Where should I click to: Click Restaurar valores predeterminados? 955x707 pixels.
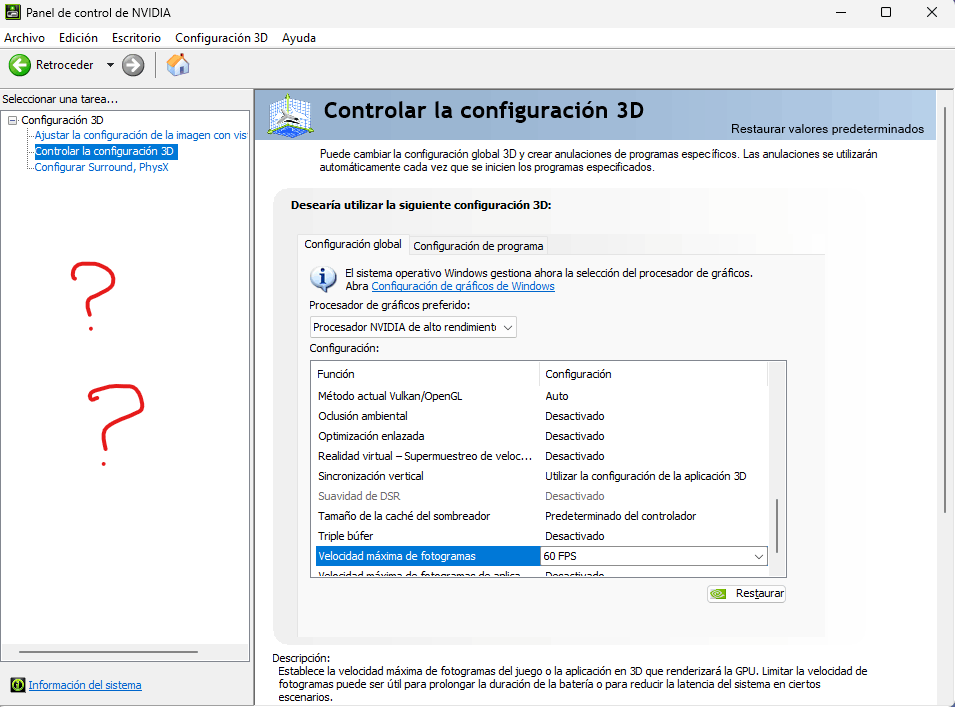click(x=827, y=129)
